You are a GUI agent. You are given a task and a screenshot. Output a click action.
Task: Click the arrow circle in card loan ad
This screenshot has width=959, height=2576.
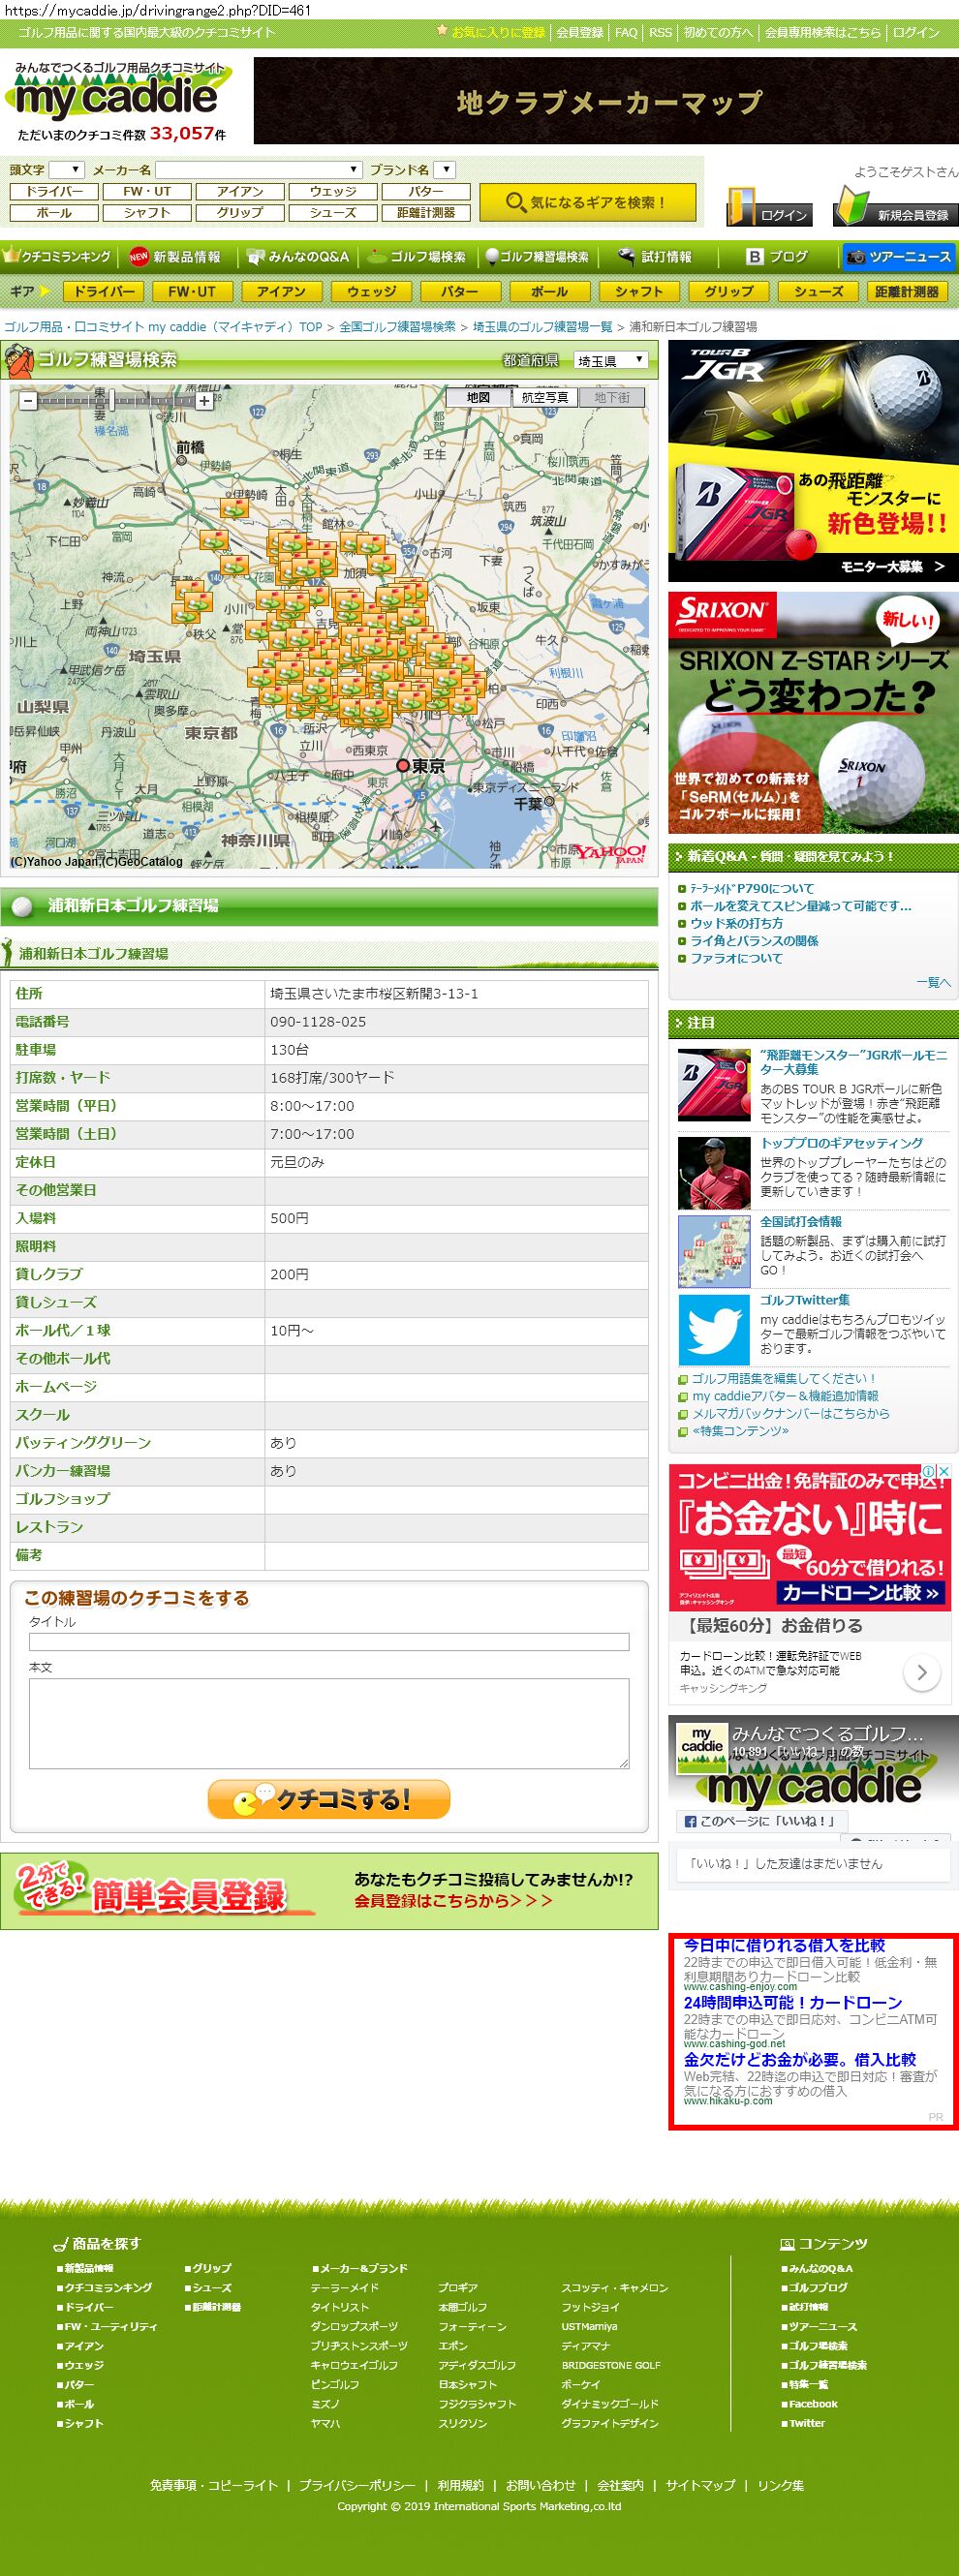(921, 1672)
